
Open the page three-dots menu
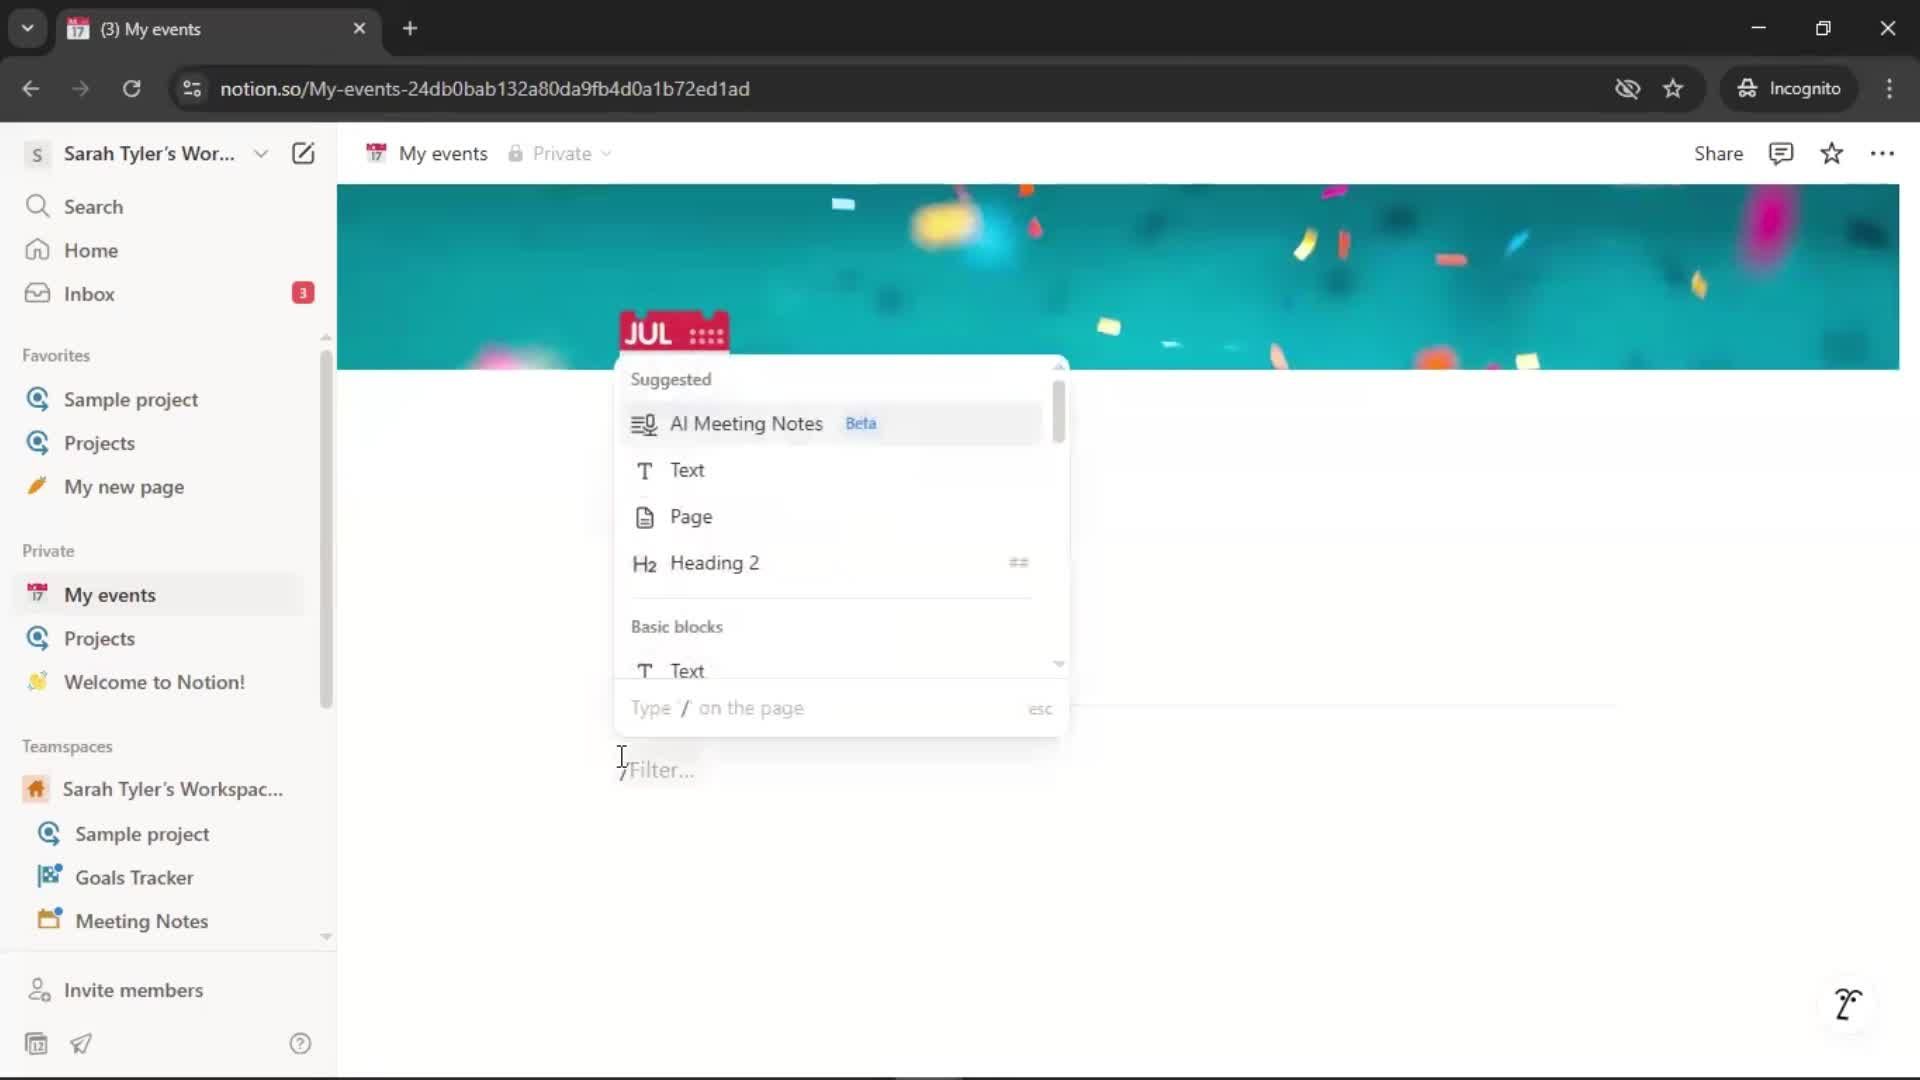tap(1882, 153)
